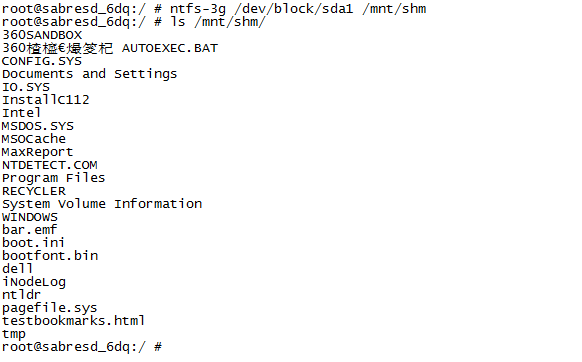Click the ls /mnt/shm/ command line
This screenshot has height=362, width=582.
[134, 22]
